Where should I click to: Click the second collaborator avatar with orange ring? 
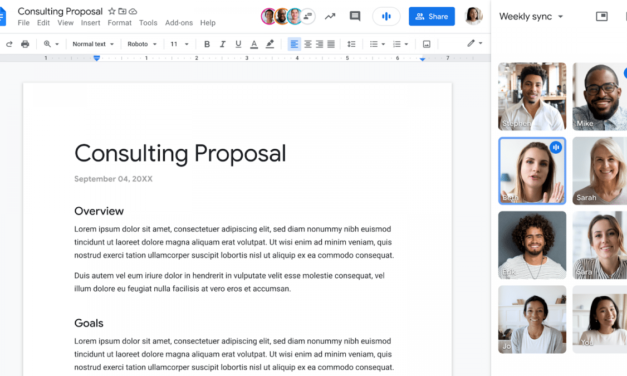click(x=282, y=16)
